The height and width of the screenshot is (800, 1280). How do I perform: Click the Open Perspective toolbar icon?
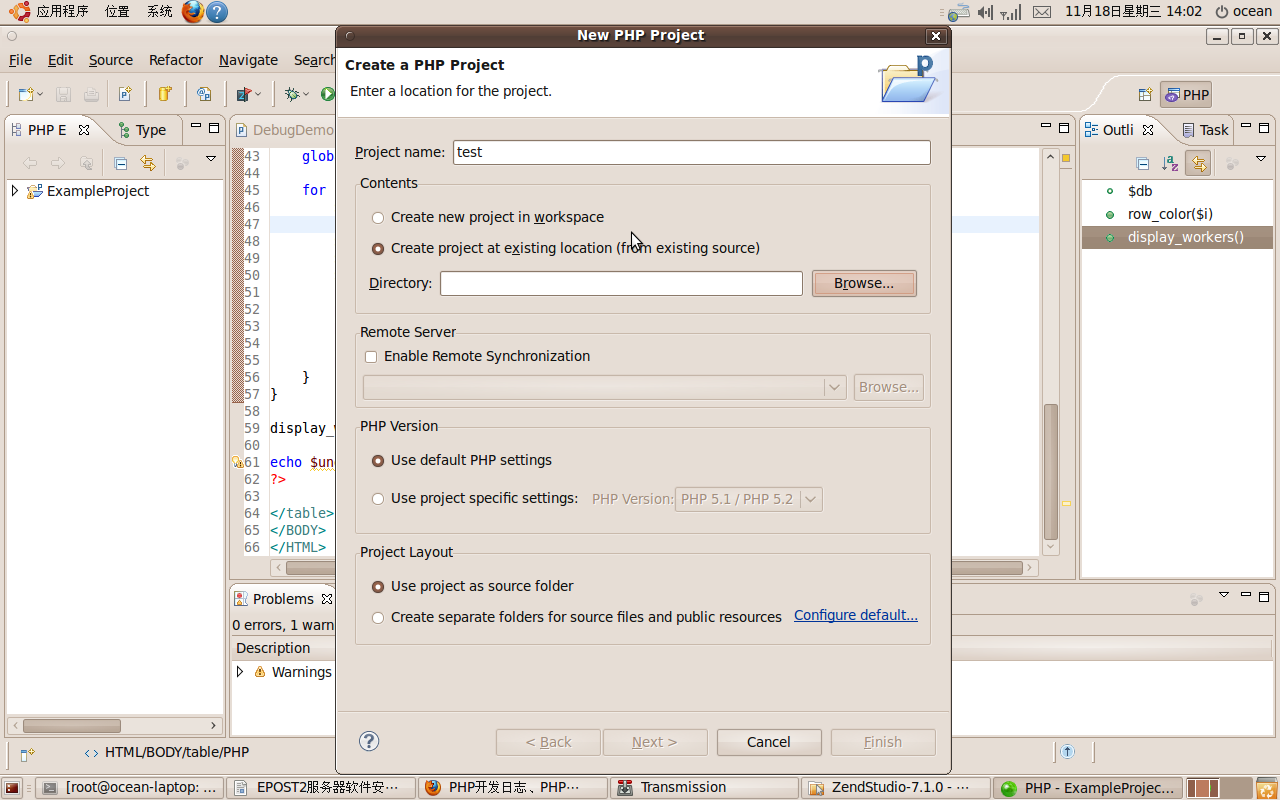[x=1145, y=95]
